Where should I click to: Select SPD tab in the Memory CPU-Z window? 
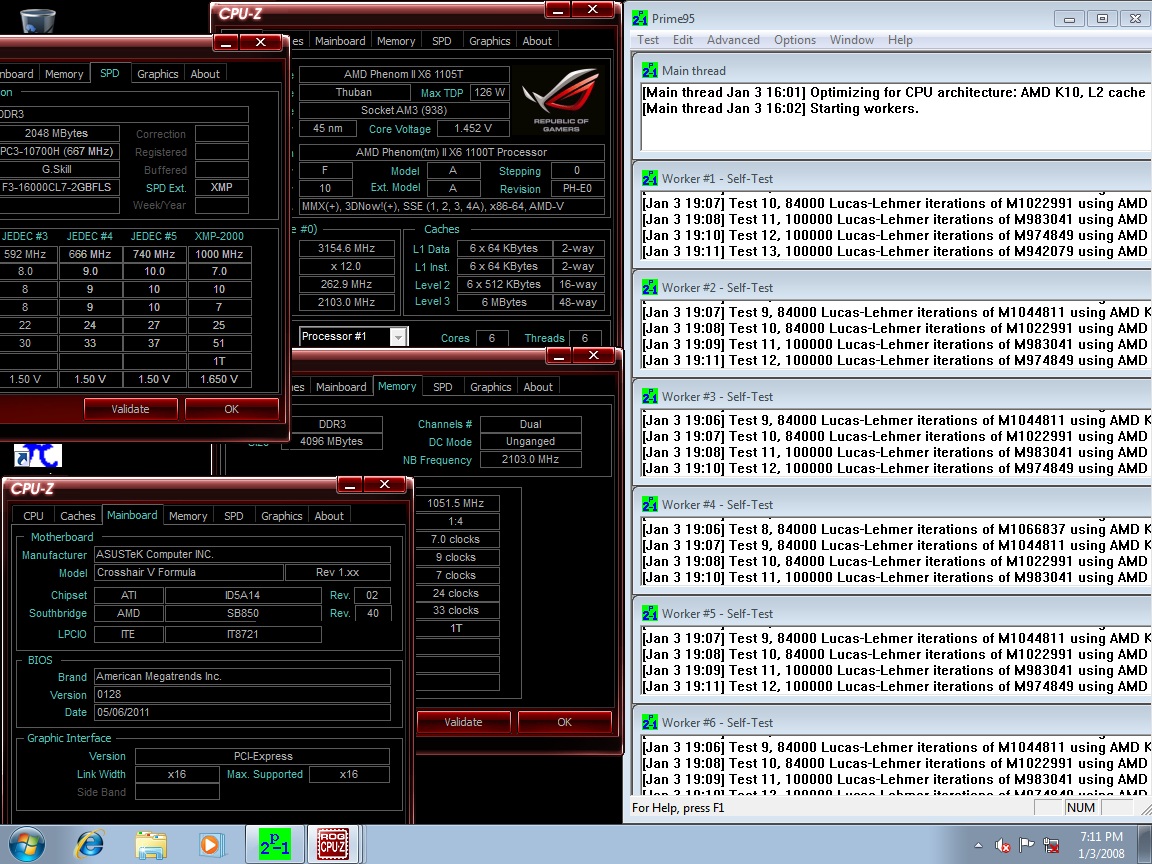tap(442, 386)
